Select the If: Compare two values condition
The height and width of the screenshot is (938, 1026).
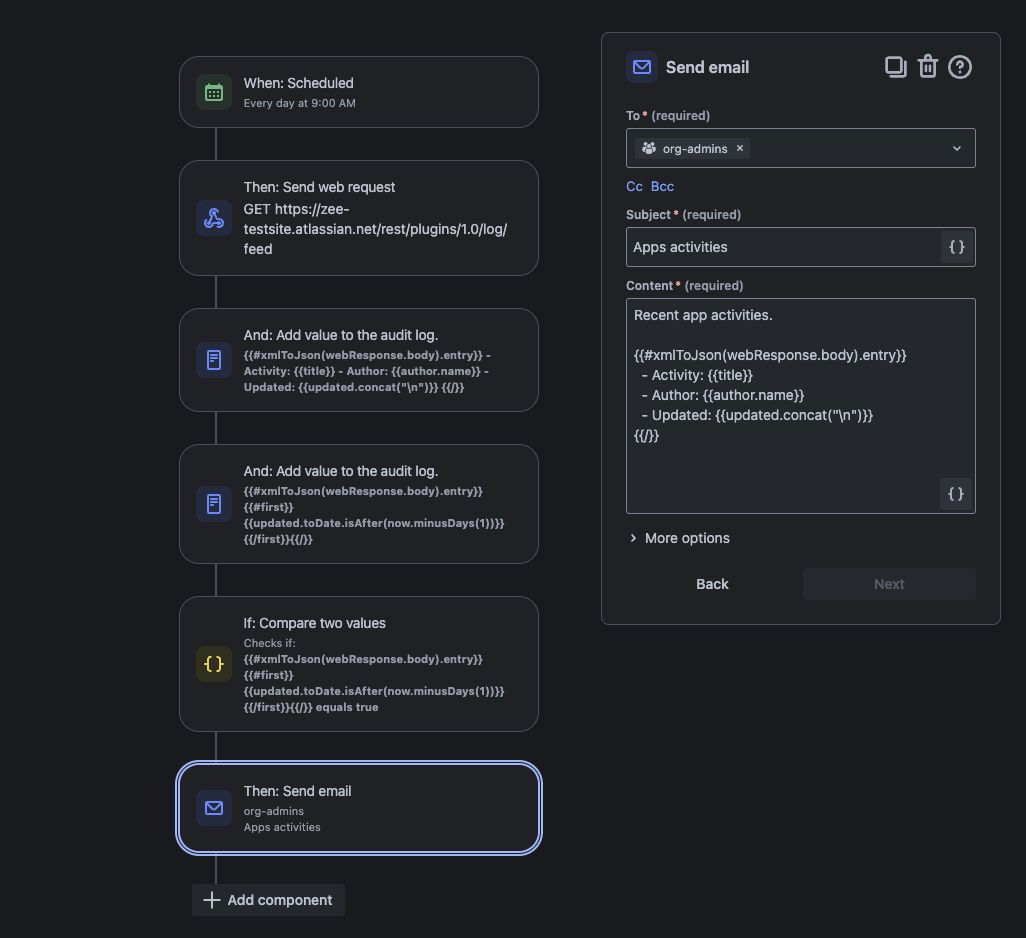click(x=359, y=664)
